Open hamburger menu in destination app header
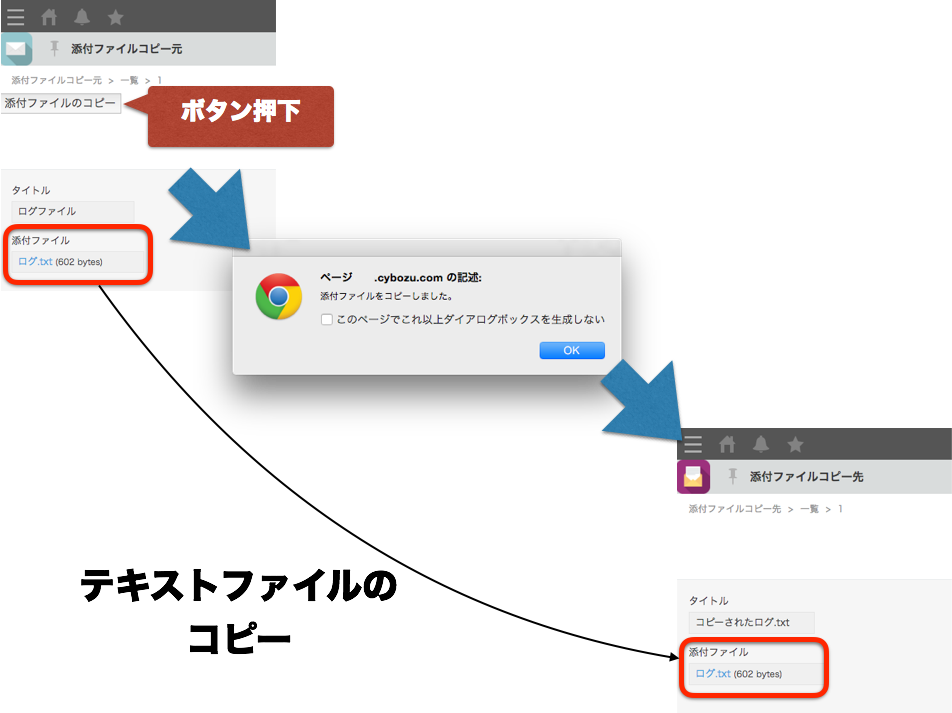 pos(693,444)
